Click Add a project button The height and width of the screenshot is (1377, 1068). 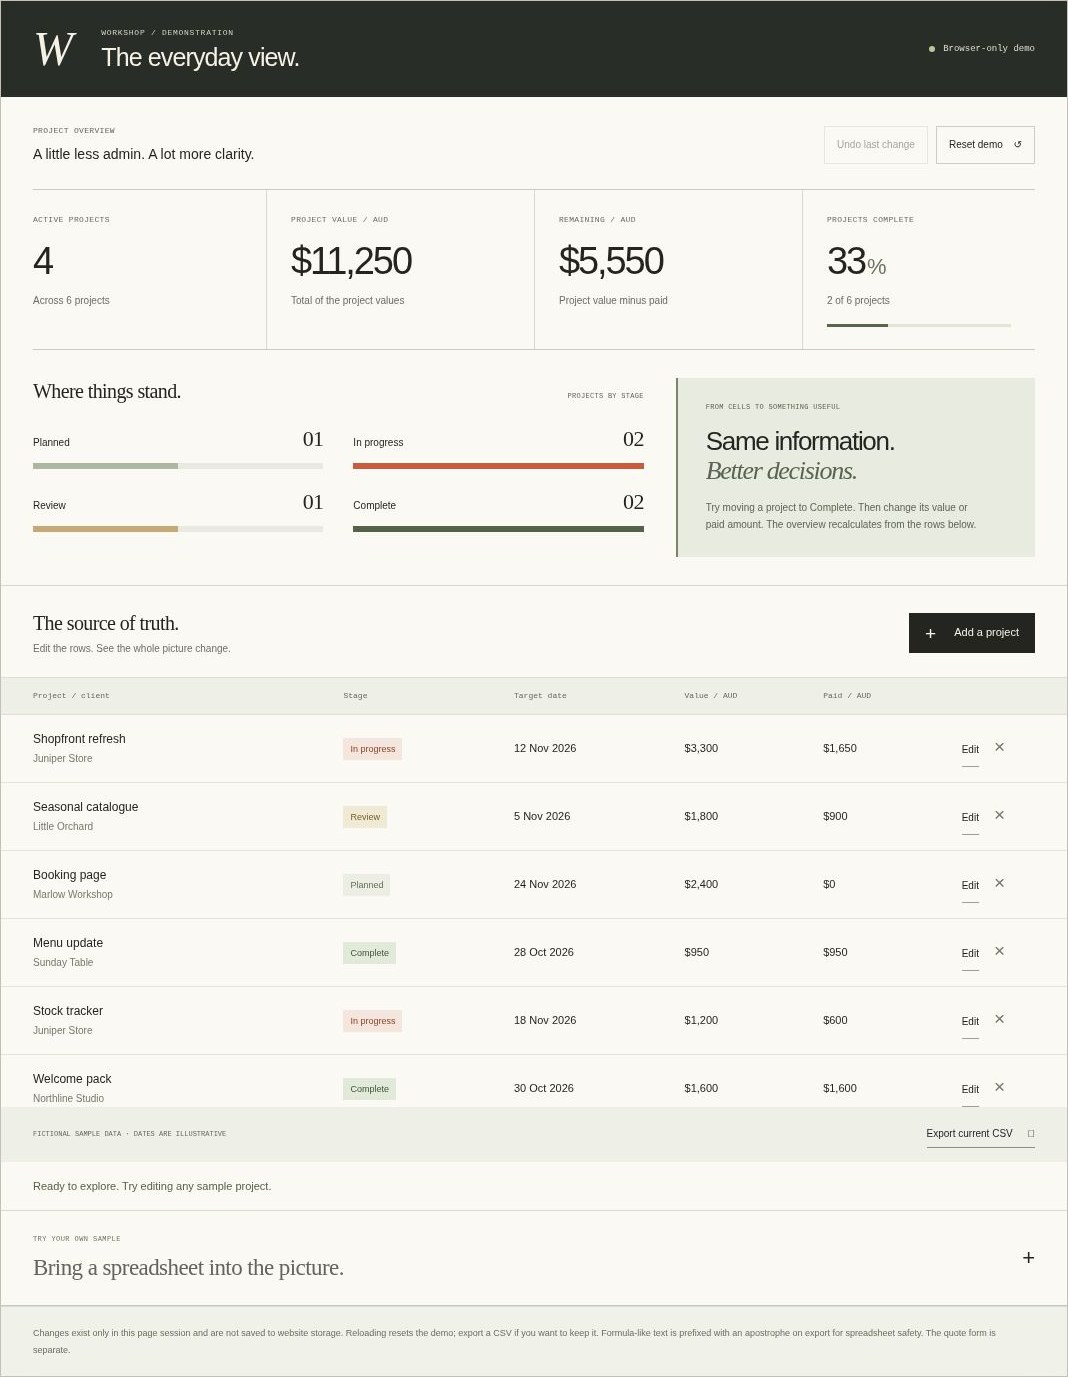tap(971, 633)
